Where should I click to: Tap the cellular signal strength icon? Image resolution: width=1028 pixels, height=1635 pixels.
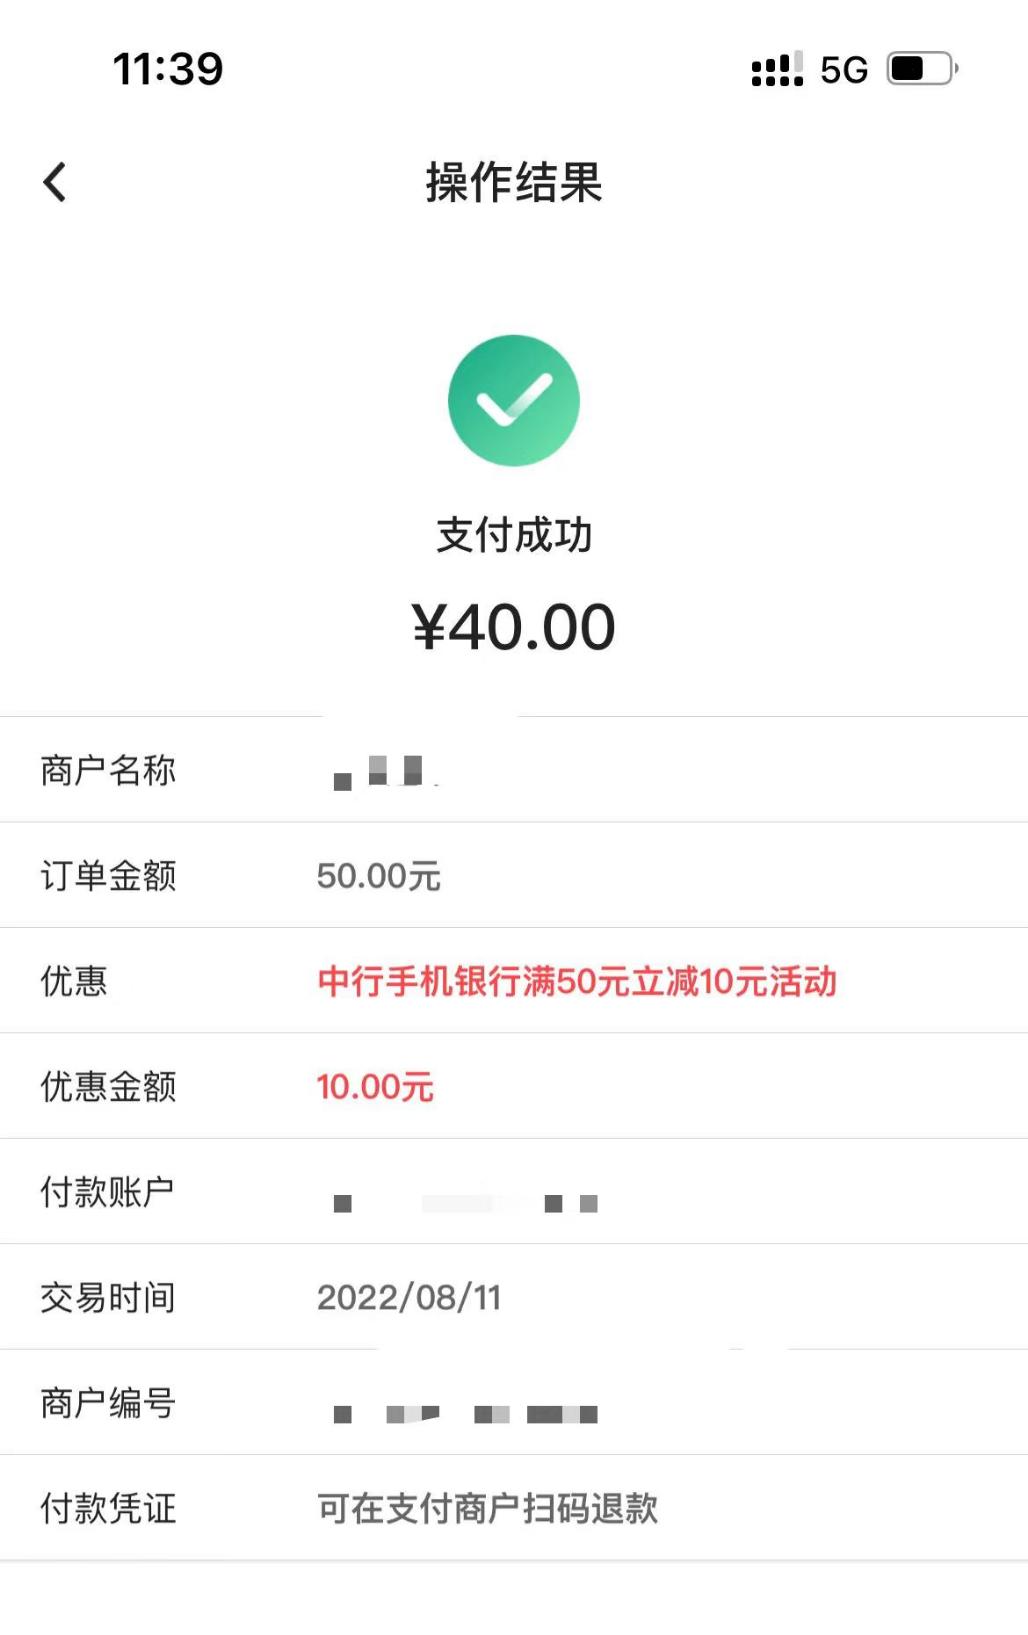click(777, 69)
